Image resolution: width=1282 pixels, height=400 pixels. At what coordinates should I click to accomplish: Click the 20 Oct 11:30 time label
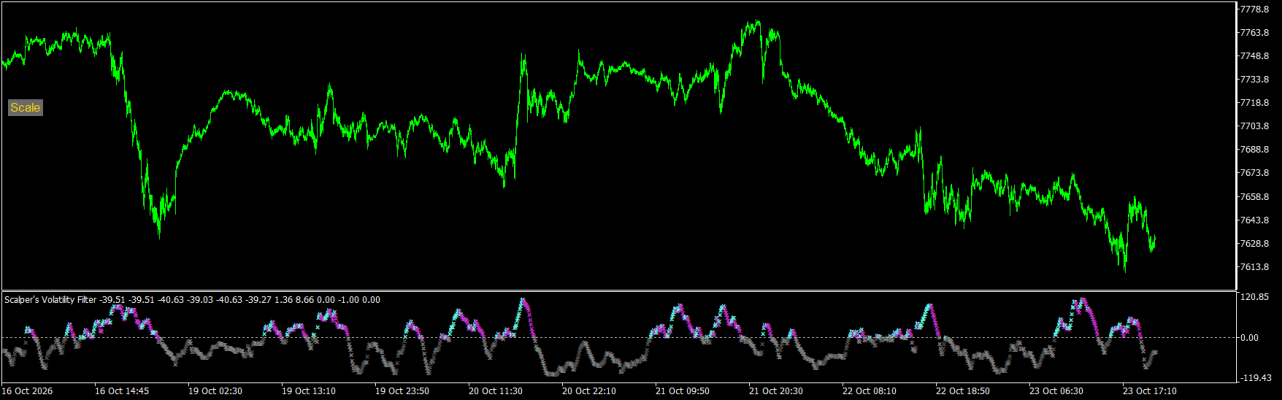pyautogui.click(x=497, y=392)
